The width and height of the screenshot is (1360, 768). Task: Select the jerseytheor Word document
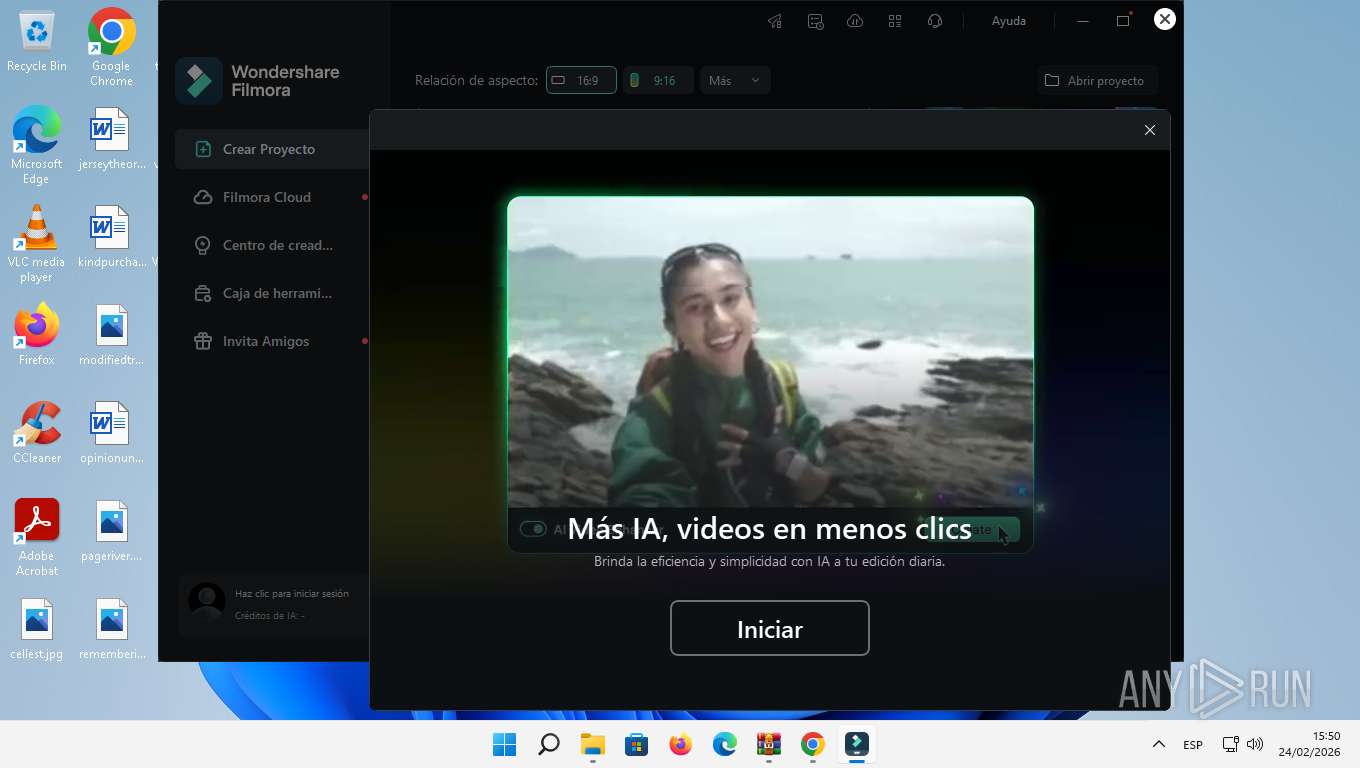(111, 138)
